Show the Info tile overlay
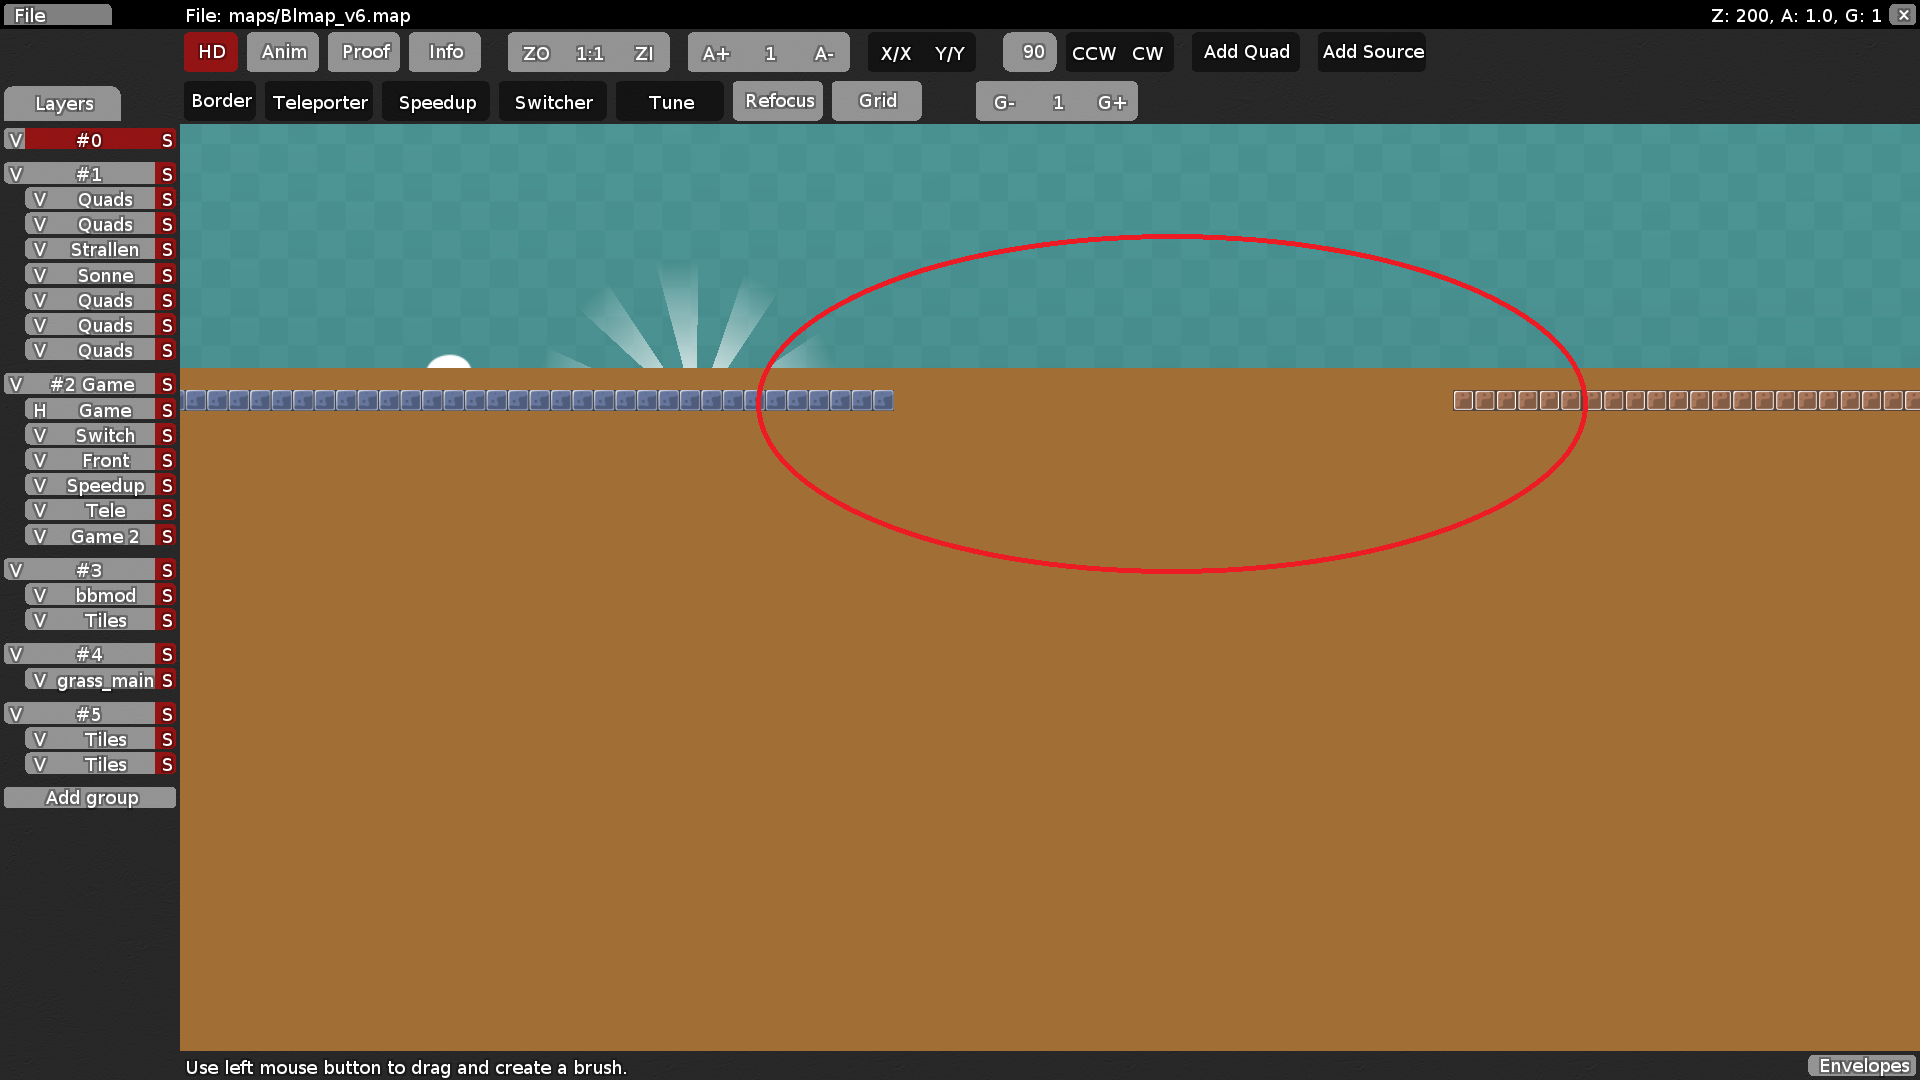Image resolution: width=1920 pixels, height=1080 pixels. click(x=444, y=52)
